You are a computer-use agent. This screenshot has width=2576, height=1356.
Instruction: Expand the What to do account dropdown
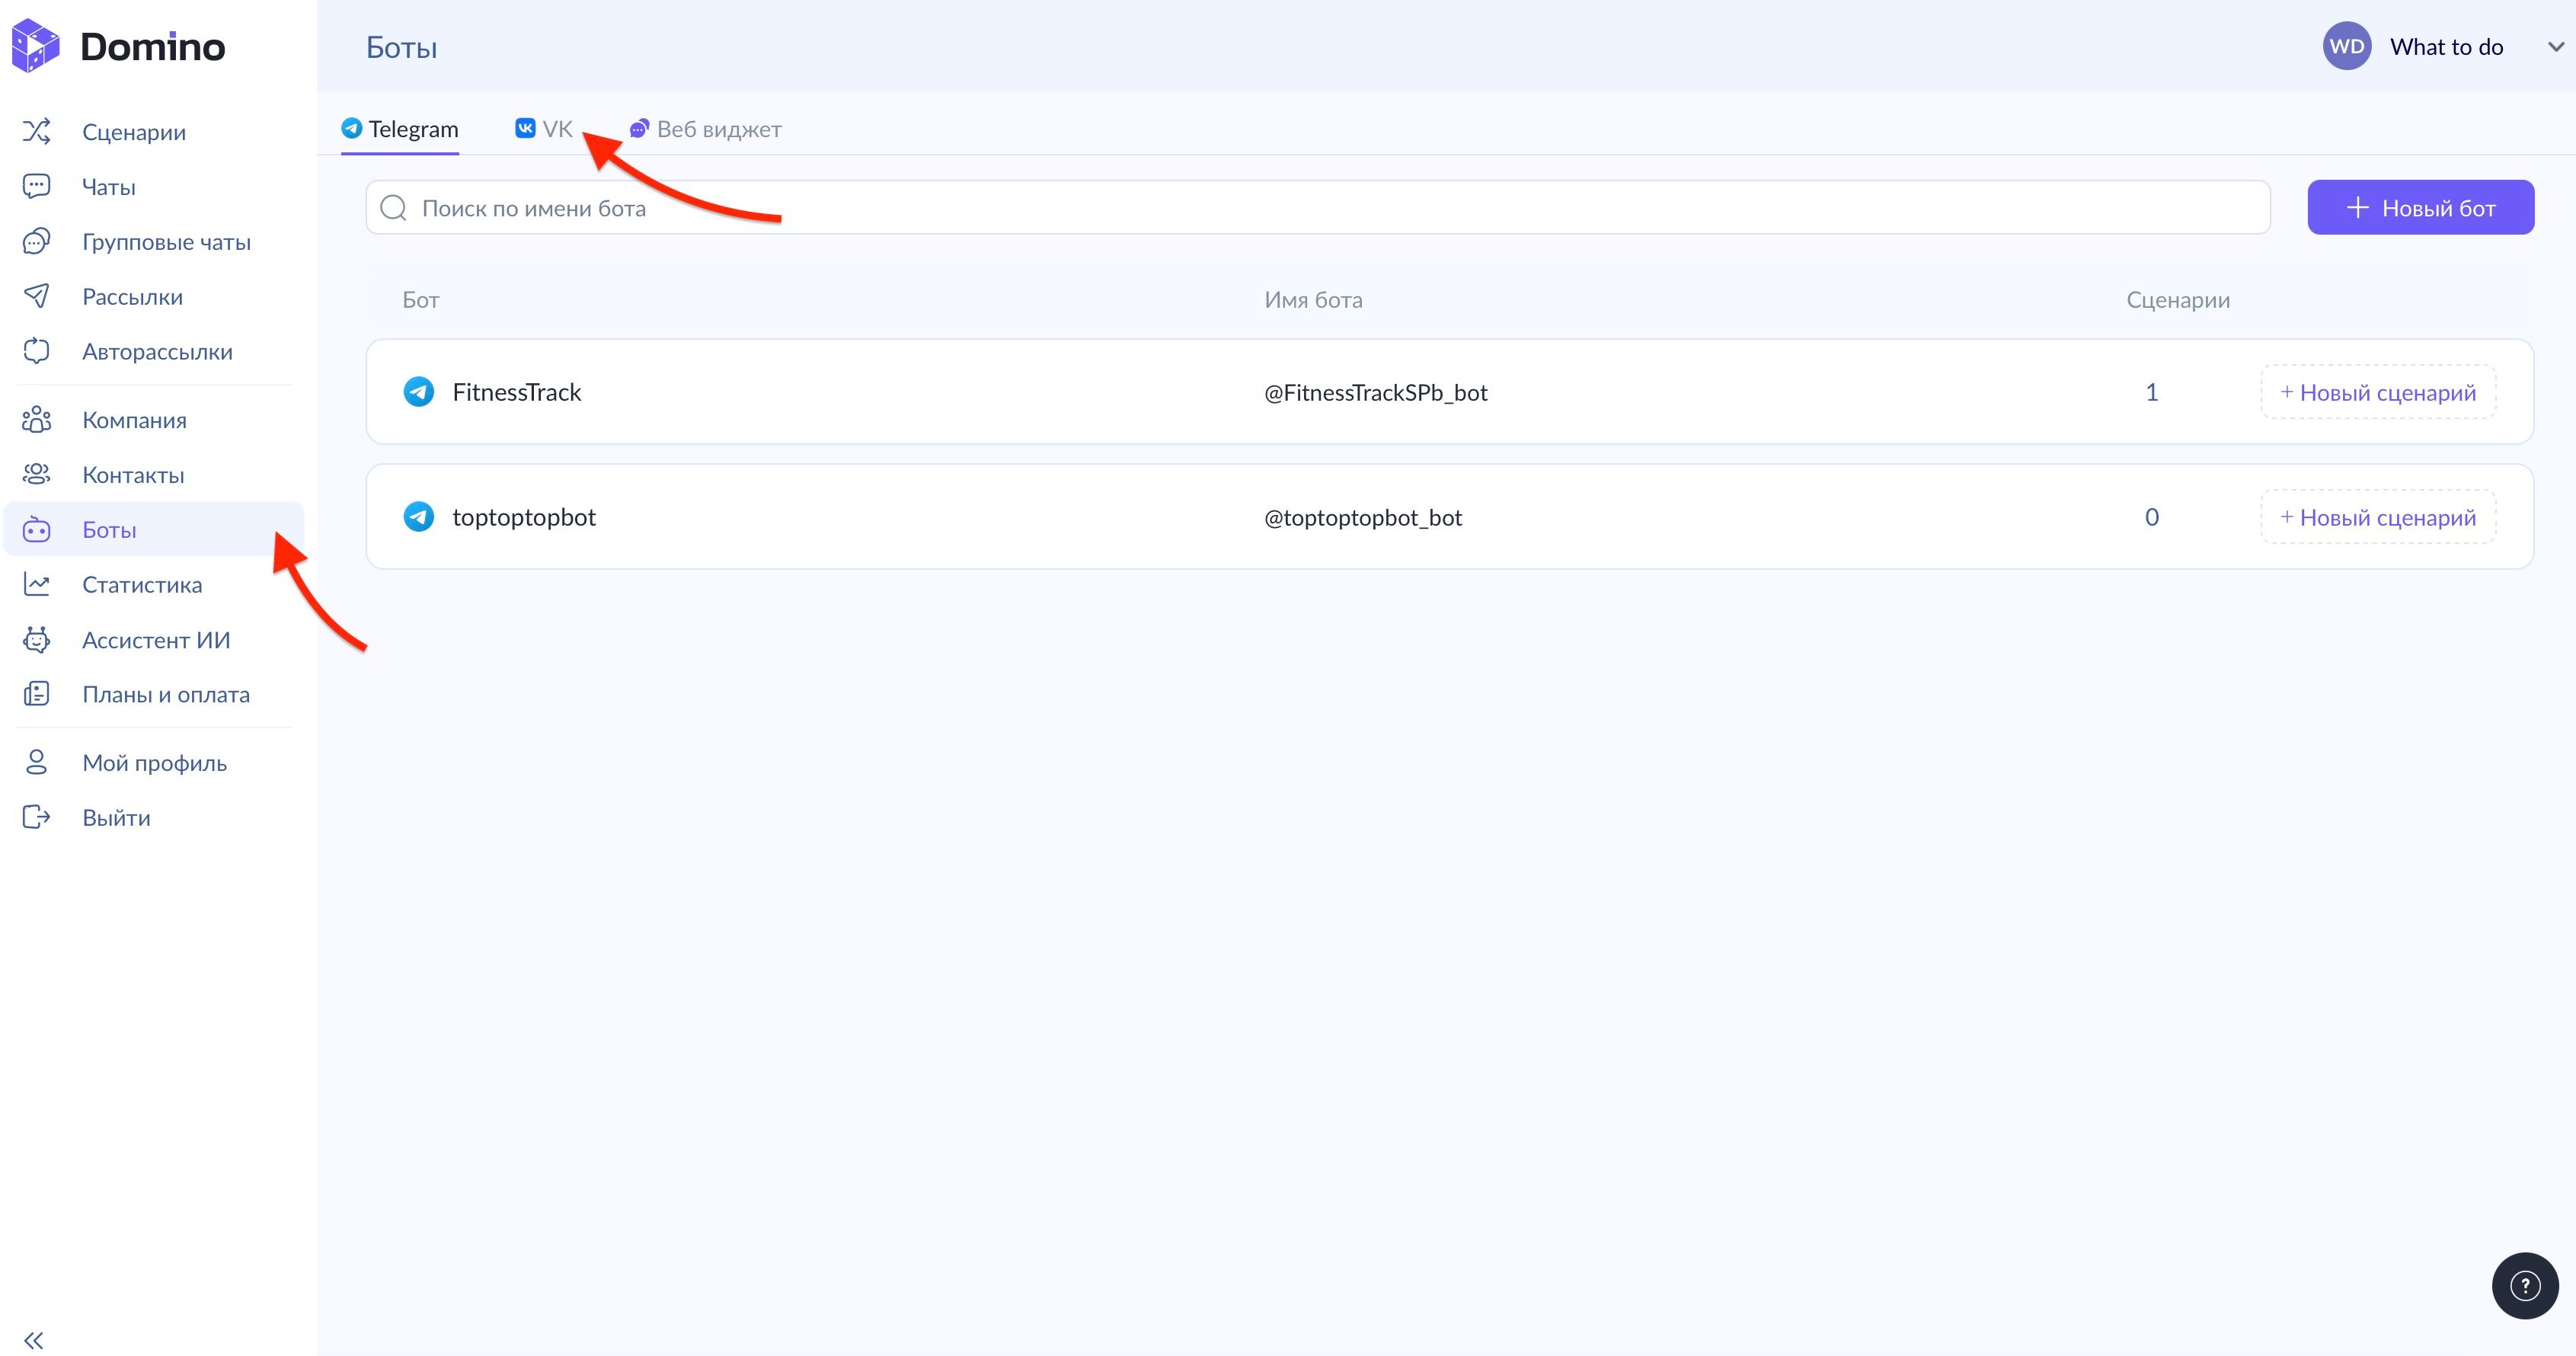tap(2556, 47)
